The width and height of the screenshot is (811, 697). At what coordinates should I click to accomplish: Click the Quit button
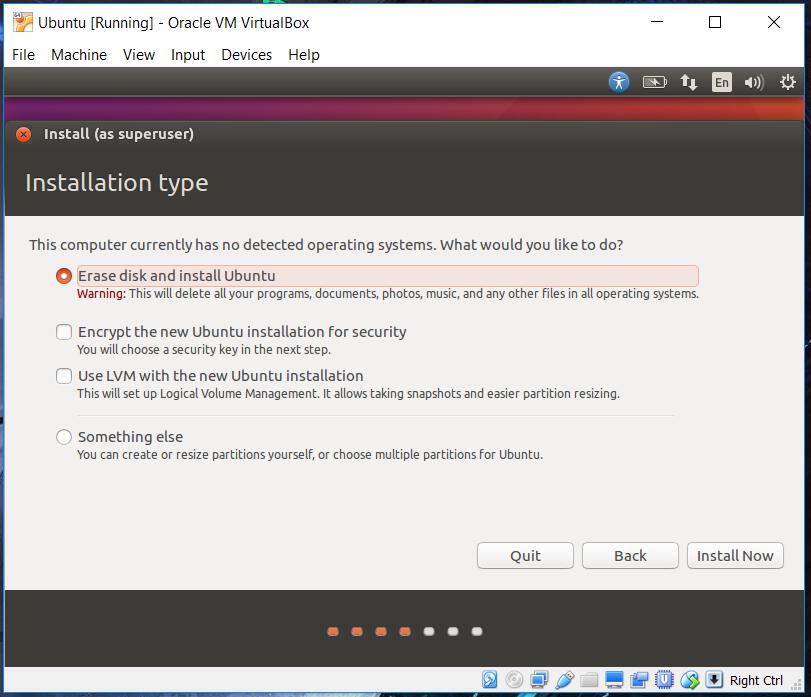tap(525, 555)
